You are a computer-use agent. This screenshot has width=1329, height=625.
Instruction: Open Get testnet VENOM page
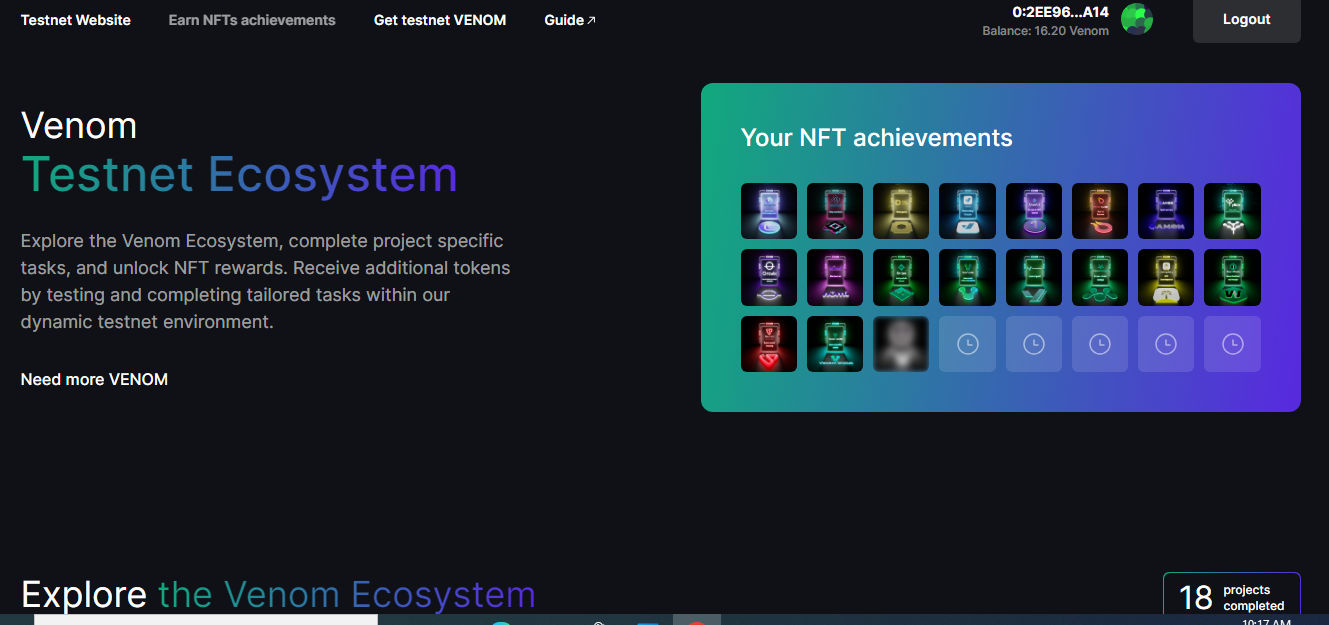[440, 20]
